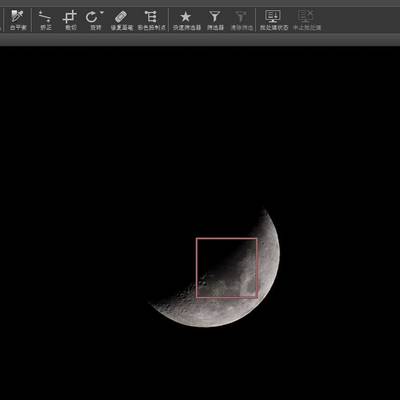
Task: Pick the Retouch Brush (修复画笔) tool
Action: [x=121, y=17]
